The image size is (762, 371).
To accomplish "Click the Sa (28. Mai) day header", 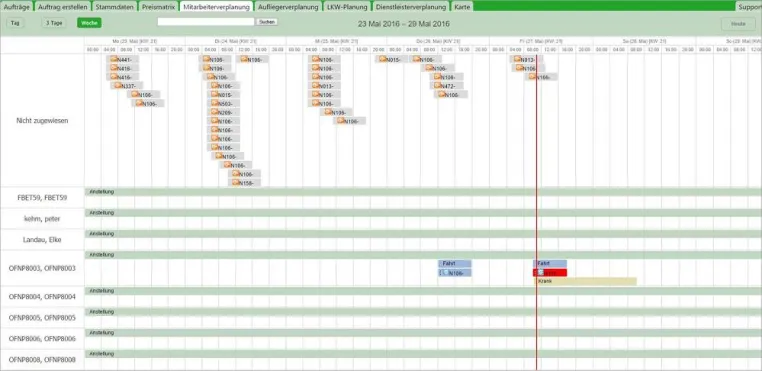I will [x=643, y=41].
